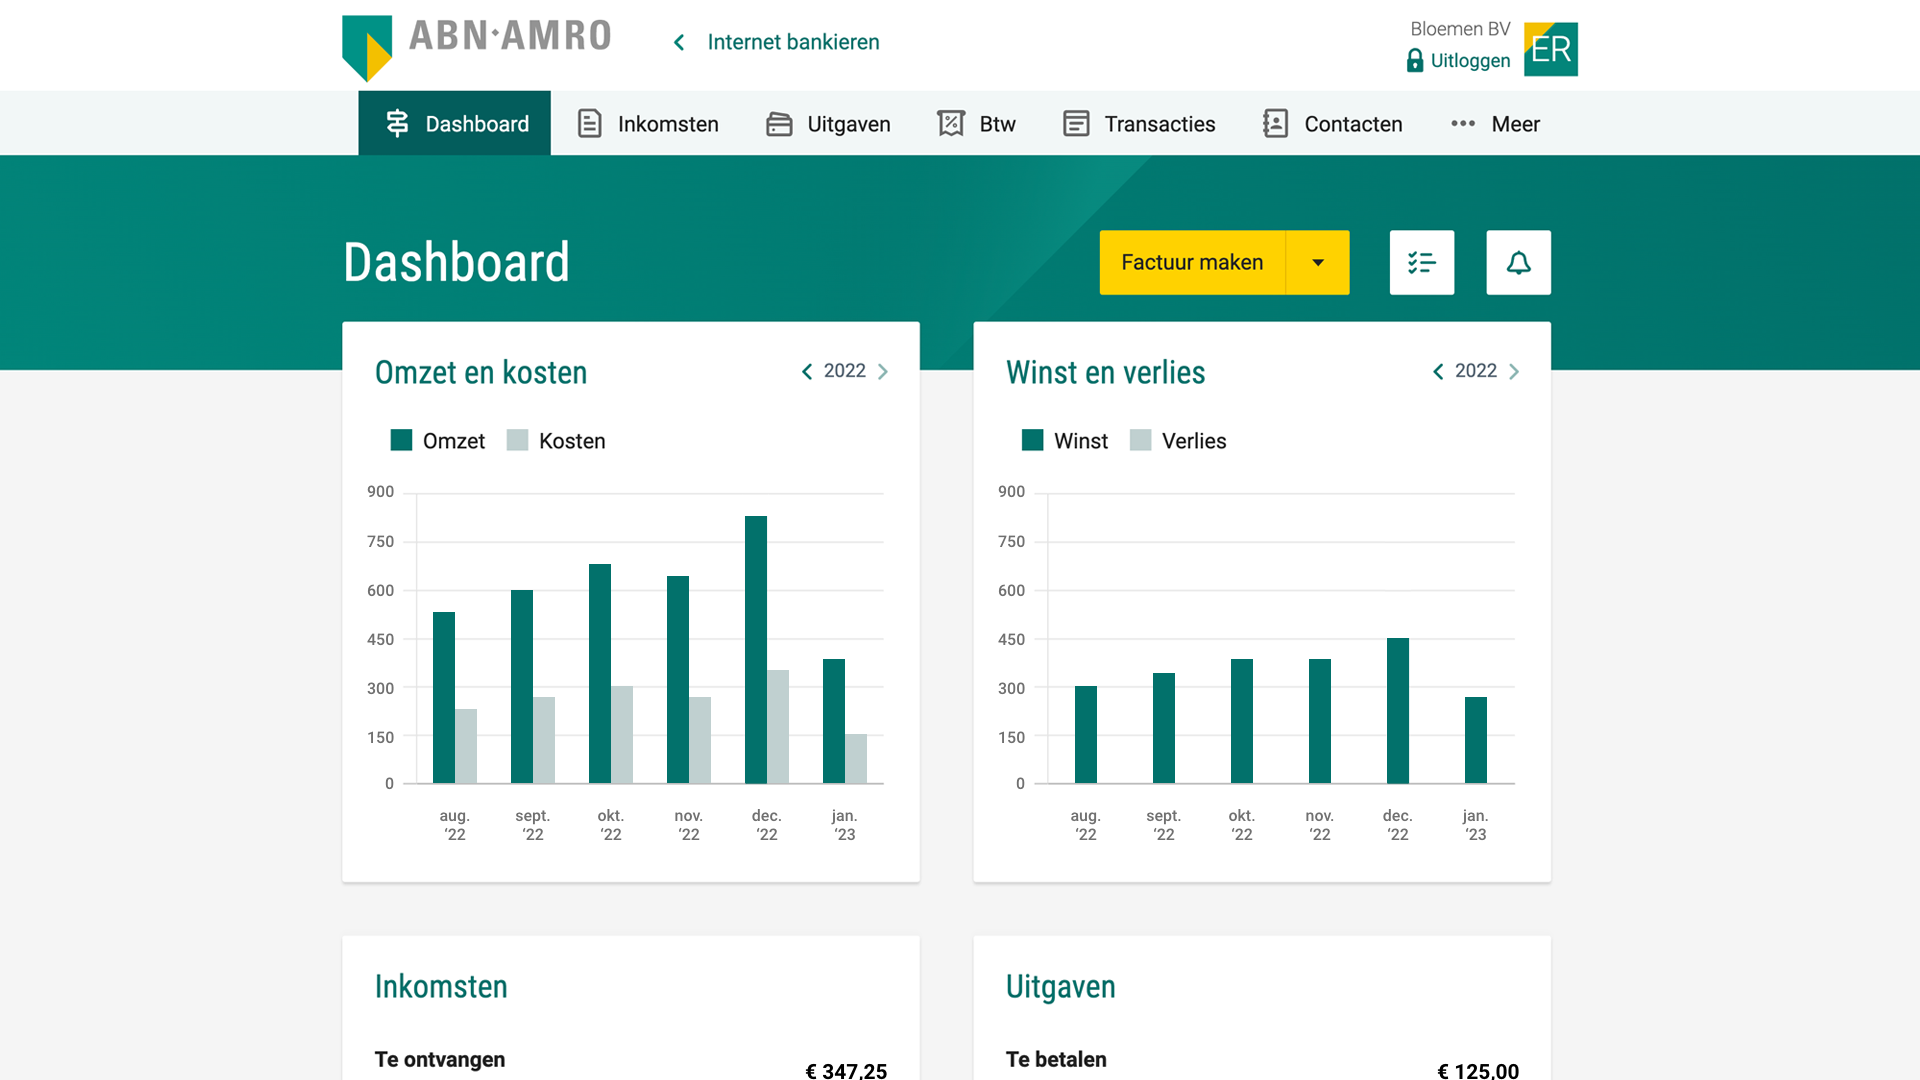Click the nov. '22 Winst bar
Screen dimensions: 1920x1080
[1320, 721]
